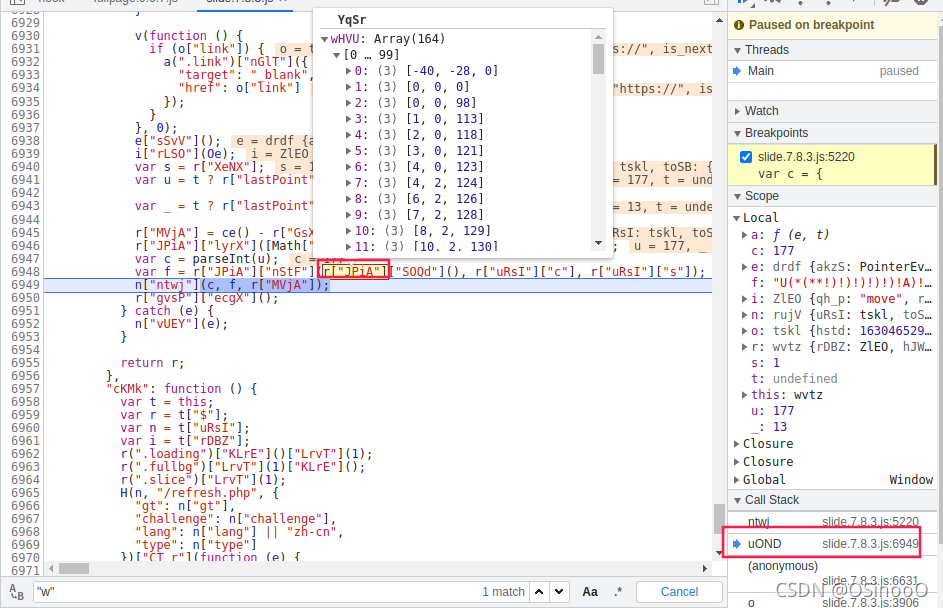Expand variable 'n: rujV' in Local scope
Image resolution: width=943 pixels, height=608 pixels.
(x=745, y=315)
